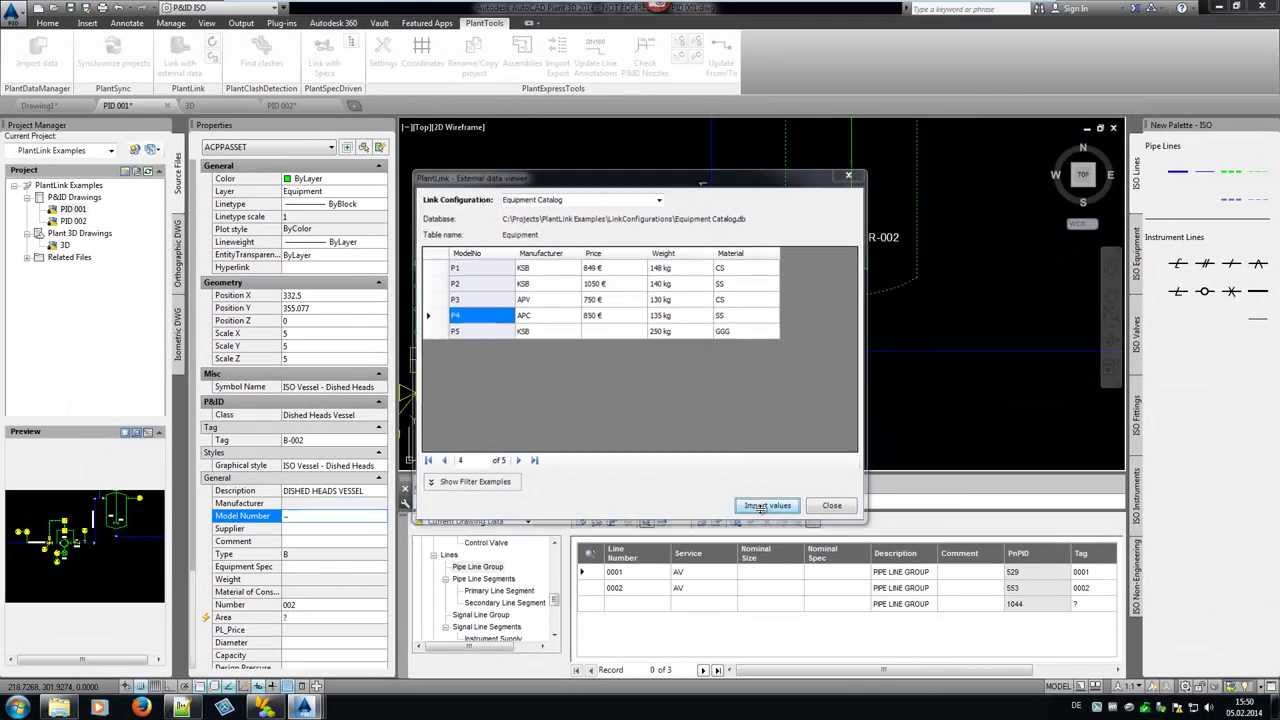Go to next record in external data viewer
This screenshot has width=1280, height=720.
[x=518, y=460]
